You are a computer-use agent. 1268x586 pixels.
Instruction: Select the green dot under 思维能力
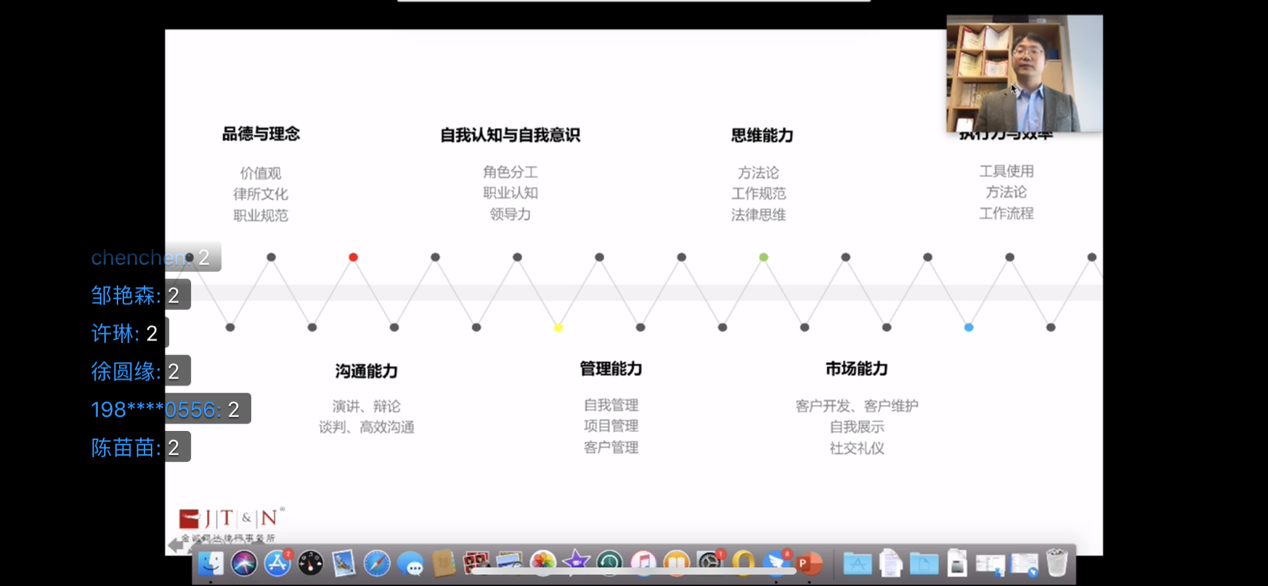pos(764,257)
